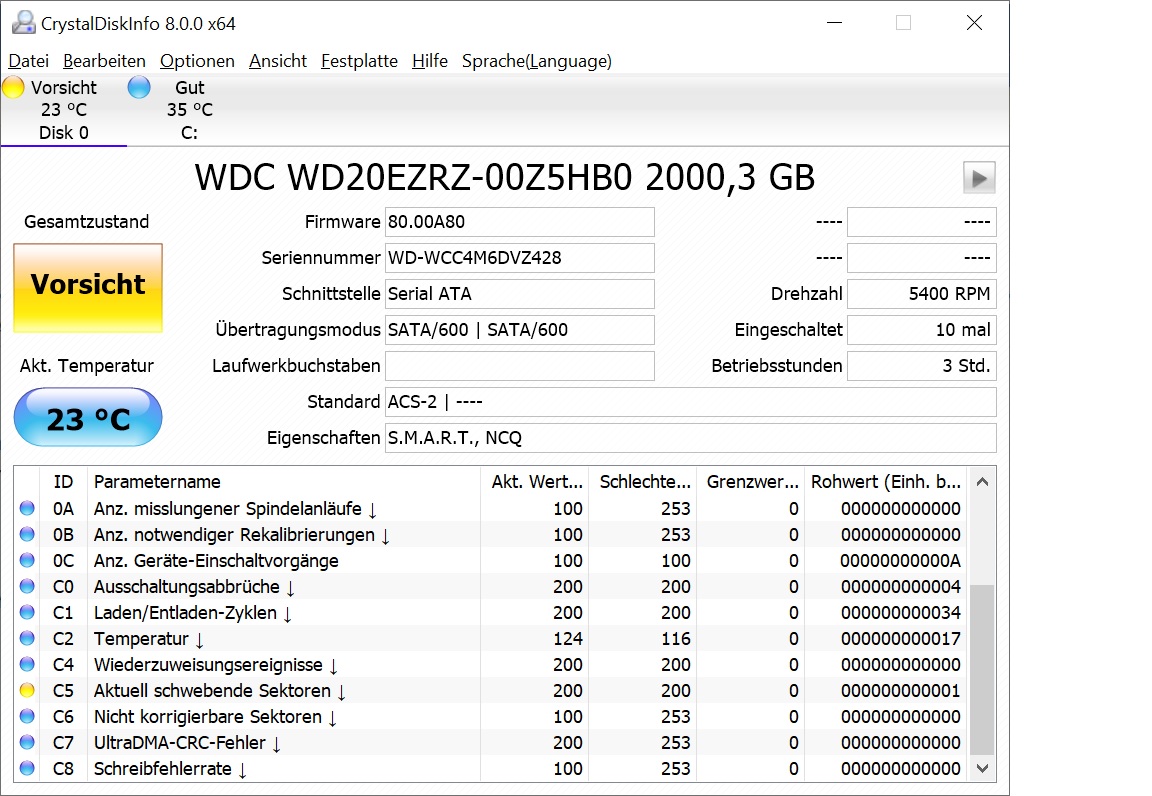The width and height of the screenshot is (1152, 796).
Task: Click blue status dot of row C4
Action: click(x=27, y=664)
